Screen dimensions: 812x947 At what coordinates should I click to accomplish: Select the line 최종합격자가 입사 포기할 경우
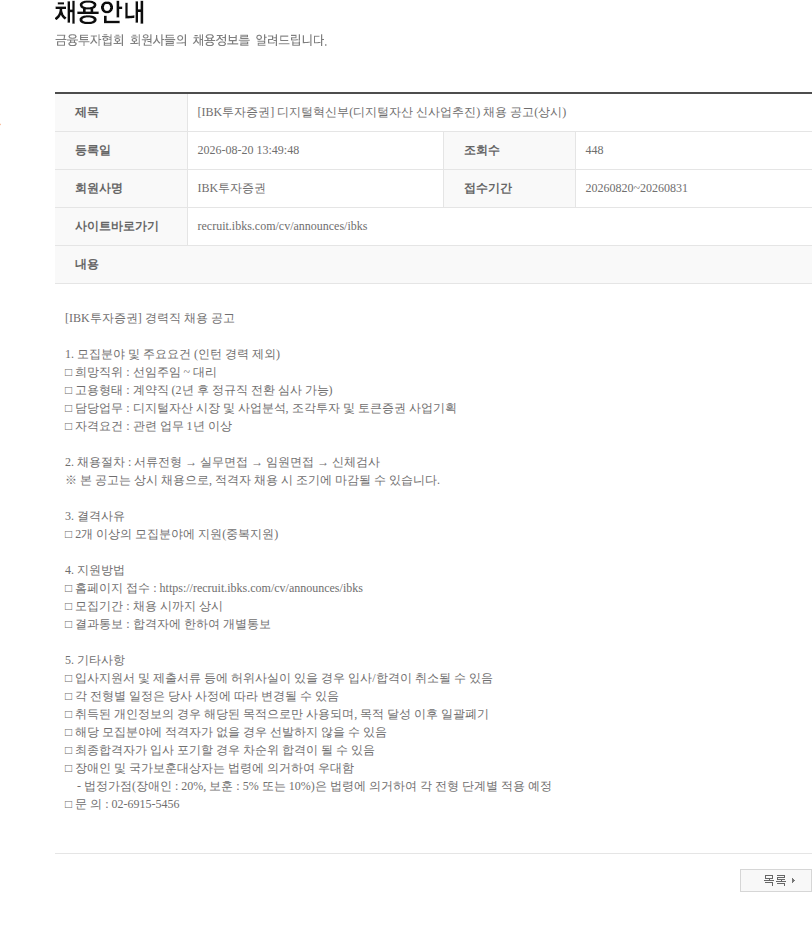[219, 750]
